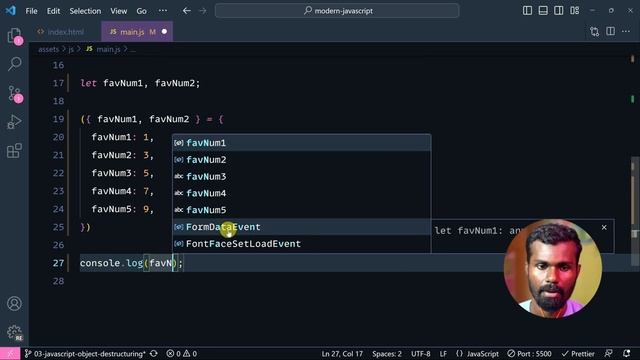Click Ln 27, Col 17 in status bar
This screenshot has height=360, width=640.
point(342,353)
